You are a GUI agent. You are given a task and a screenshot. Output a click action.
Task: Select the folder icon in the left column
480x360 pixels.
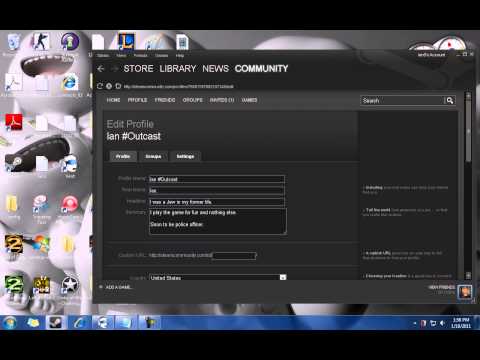[x=12, y=204]
